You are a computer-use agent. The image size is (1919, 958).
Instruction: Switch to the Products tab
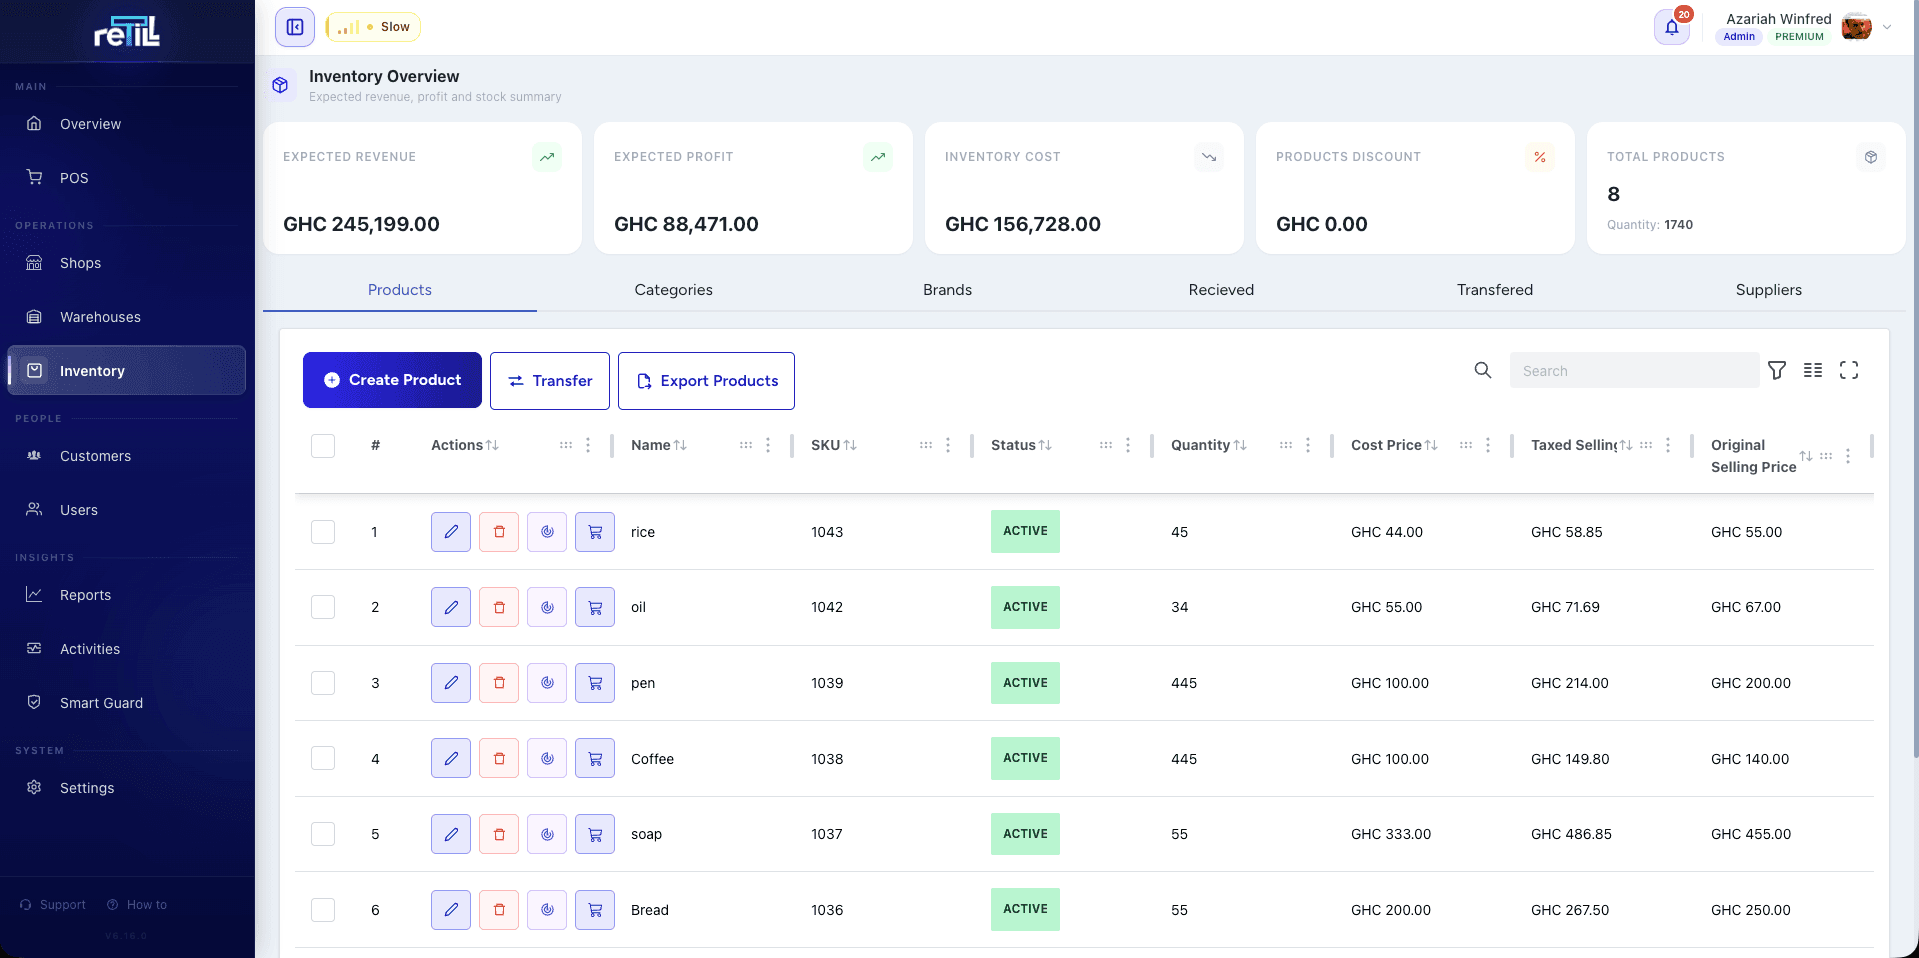(x=400, y=290)
